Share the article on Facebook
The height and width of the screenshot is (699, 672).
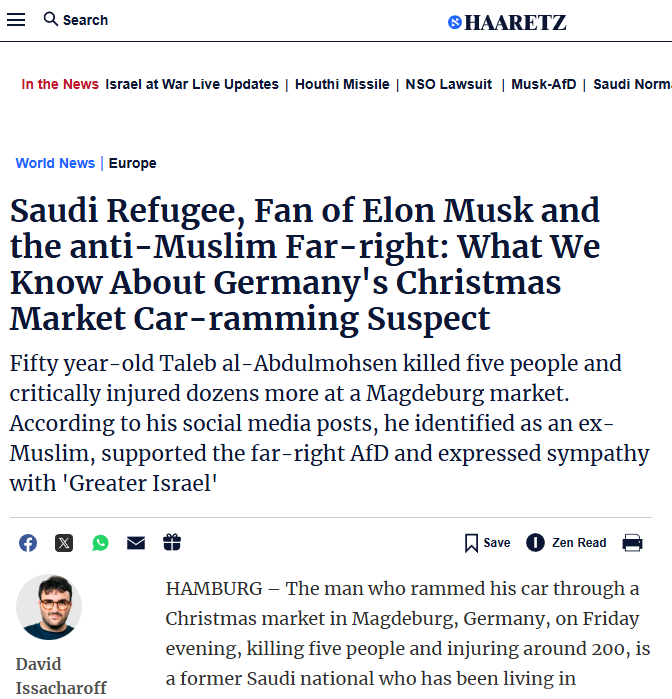point(28,543)
